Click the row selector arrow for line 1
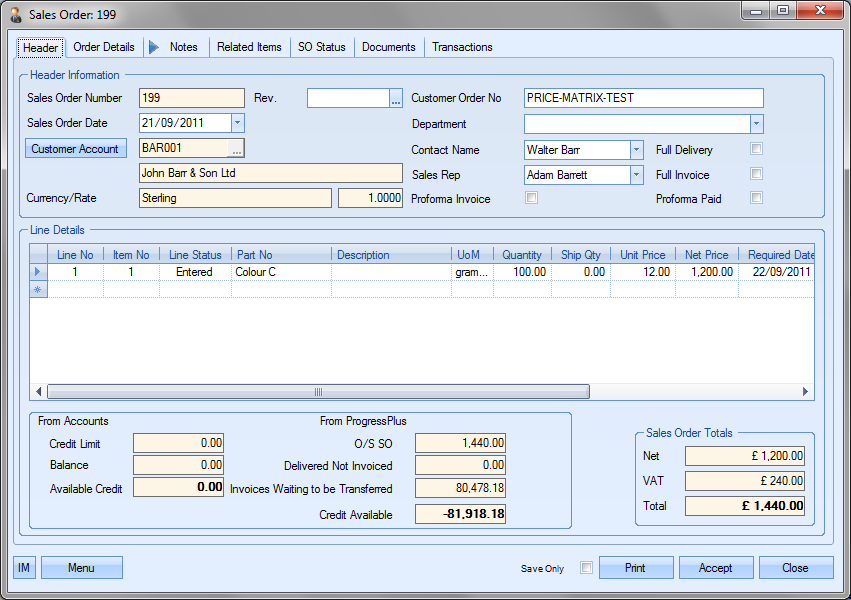This screenshot has height=600, width=851. tap(39, 272)
